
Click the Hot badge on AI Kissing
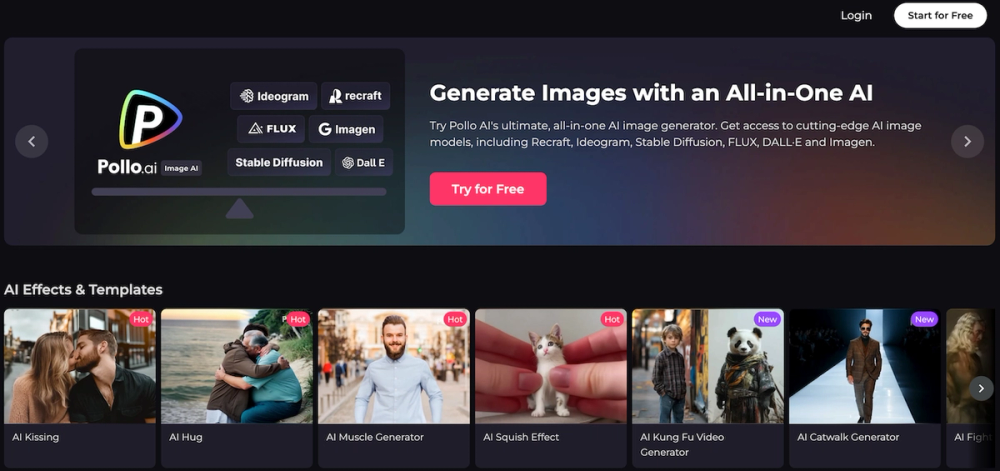pyautogui.click(x=141, y=319)
